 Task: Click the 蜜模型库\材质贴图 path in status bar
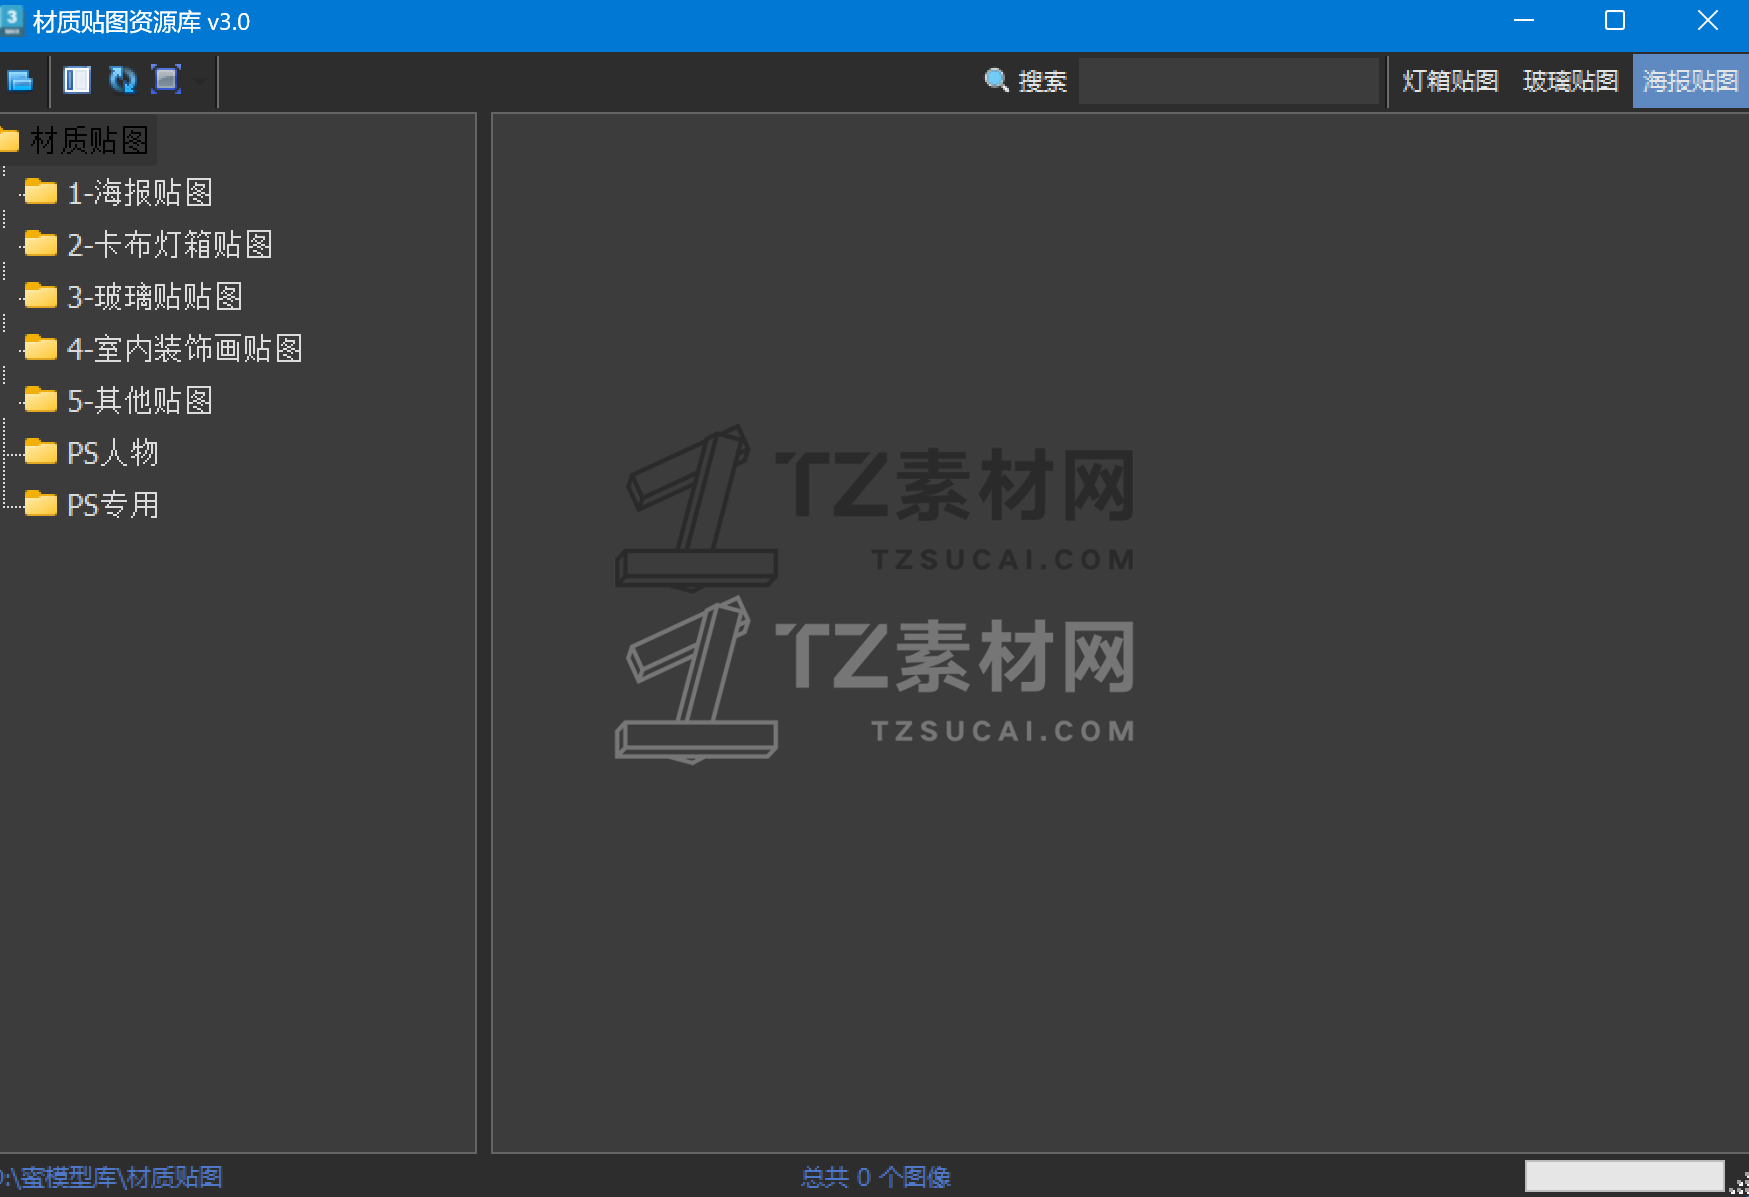[111, 1177]
